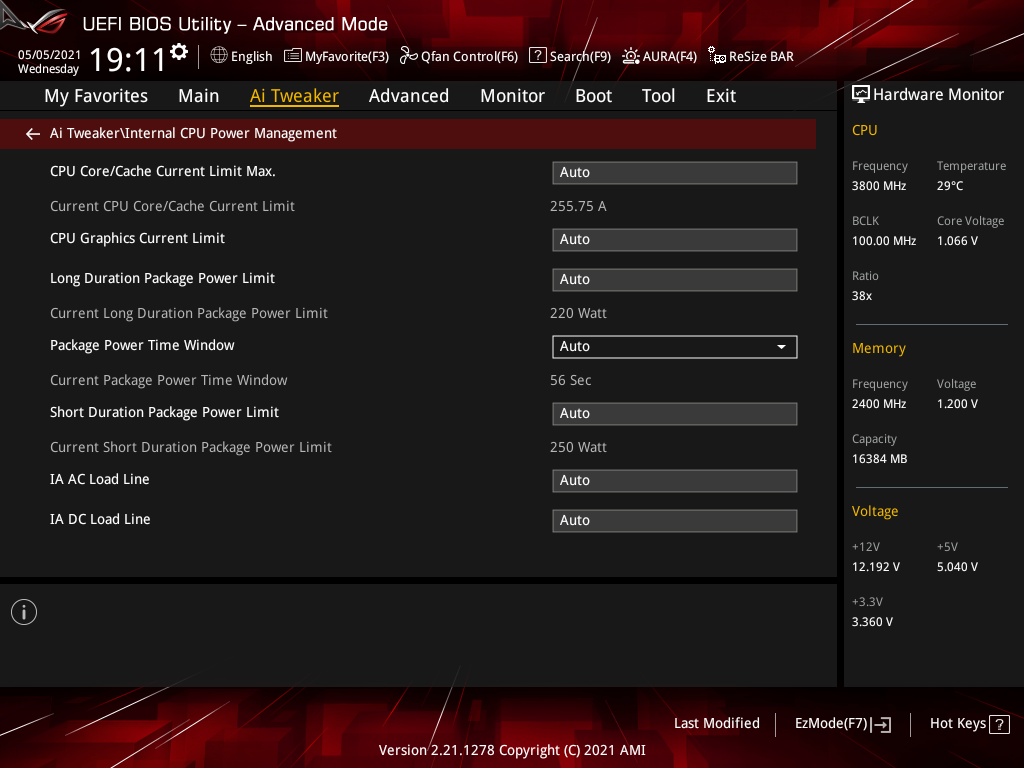This screenshot has height=768, width=1024.
Task: Click the 5.040 V reading
Action: point(957,567)
